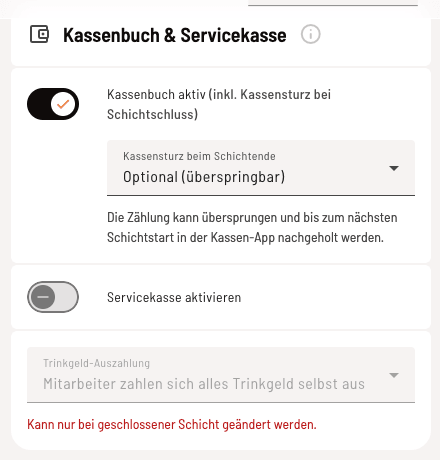440x460 pixels.
Task: Click 'Mitarbeiter zahlen sich alles Trinkgeld selbst aus'
Action: tap(204, 384)
